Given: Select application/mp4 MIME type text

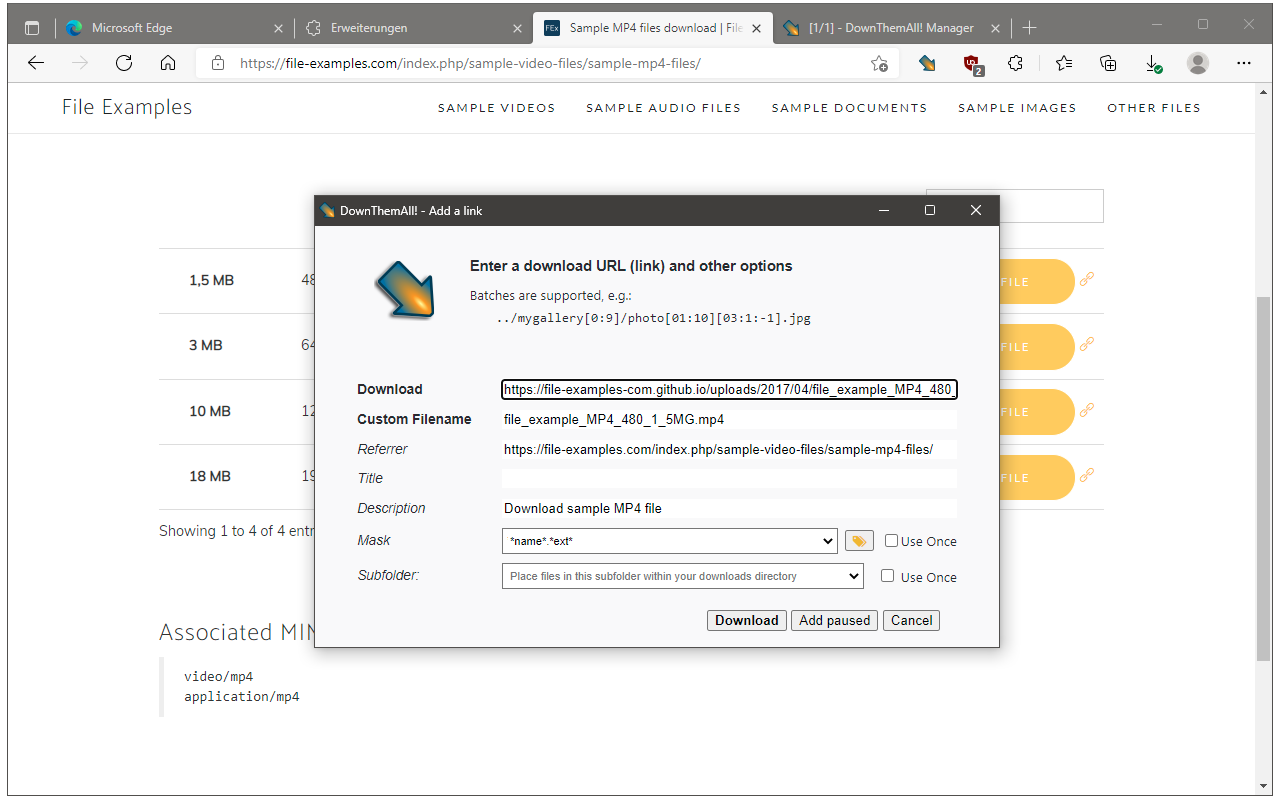Looking at the screenshot, I should click(x=241, y=696).
